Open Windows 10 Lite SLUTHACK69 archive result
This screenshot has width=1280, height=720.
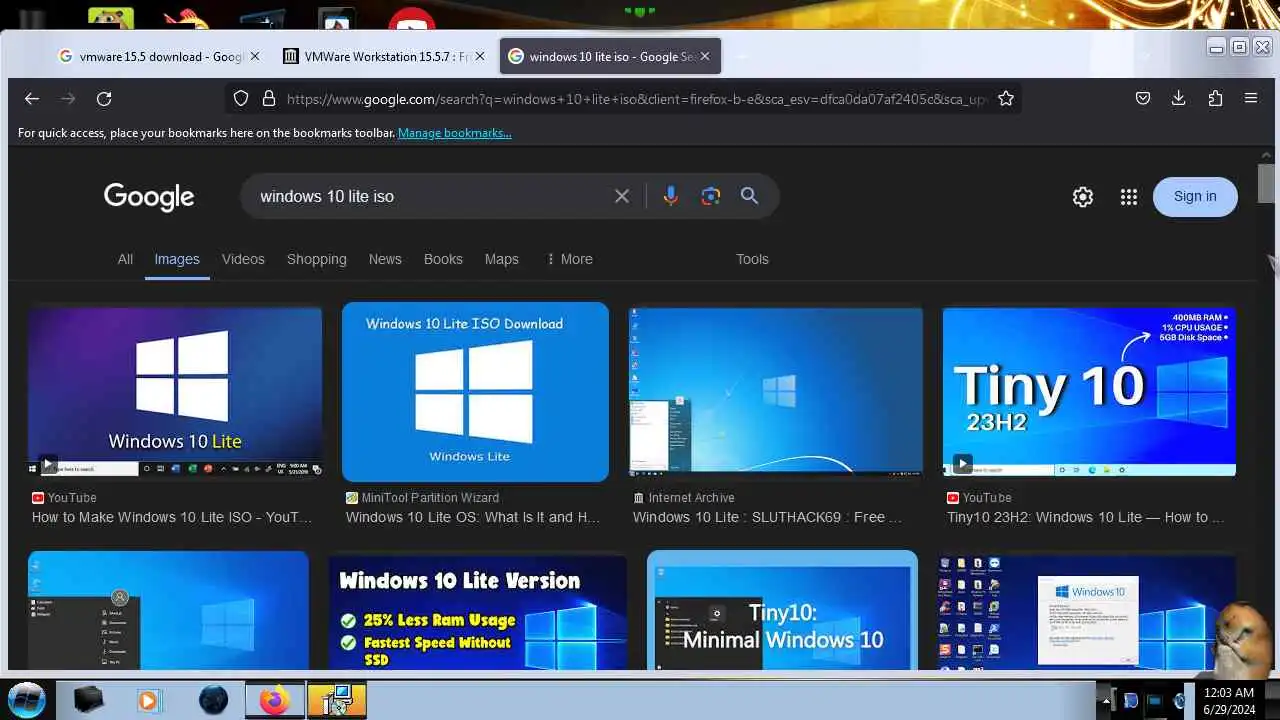(x=767, y=517)
